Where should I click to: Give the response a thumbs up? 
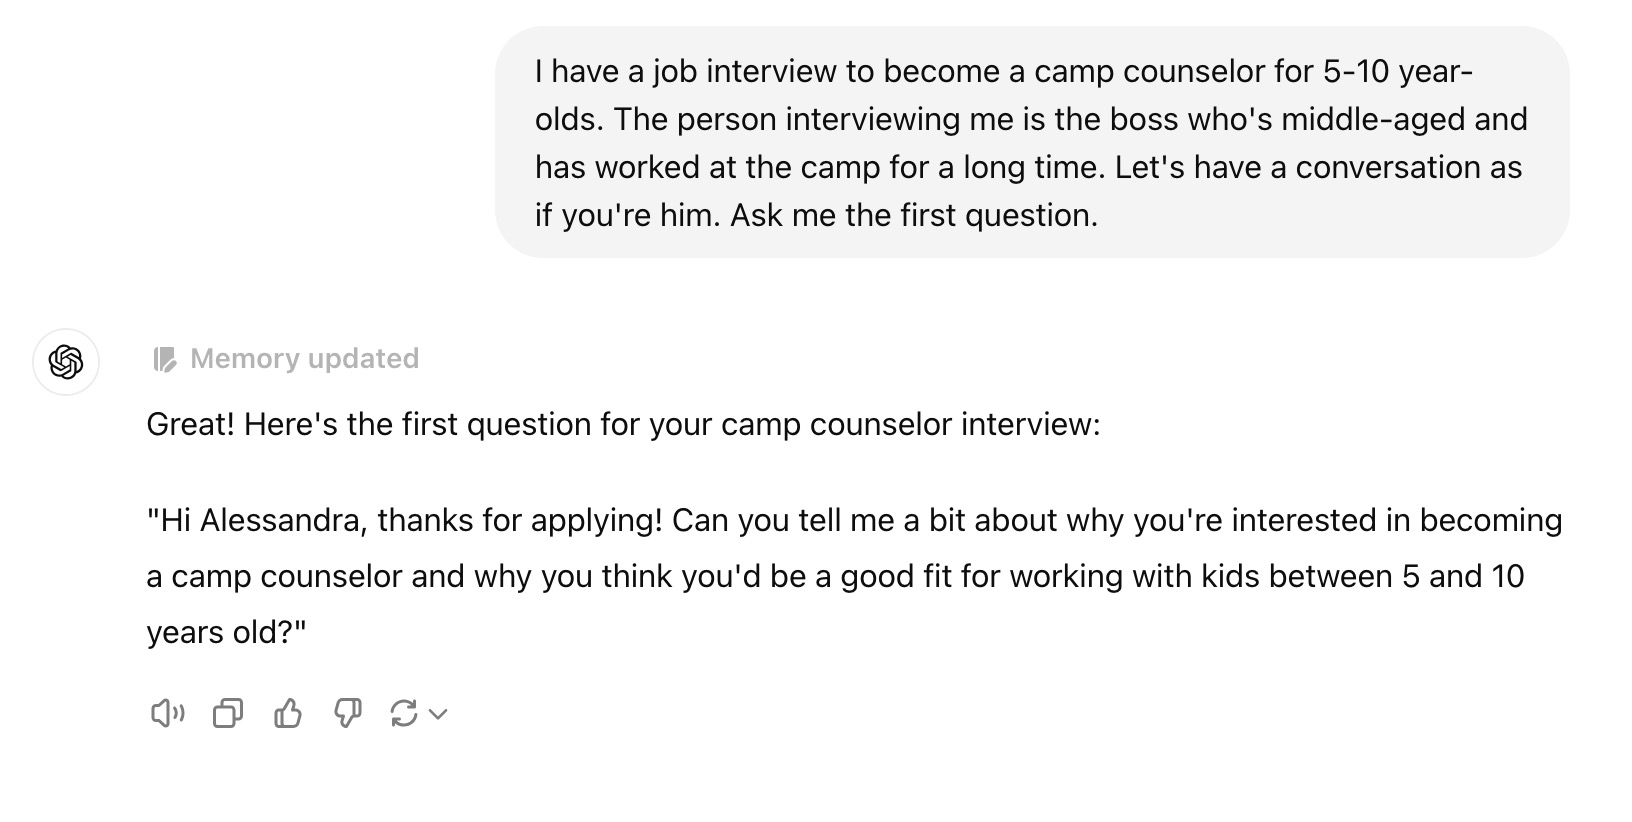click(288, 713)
